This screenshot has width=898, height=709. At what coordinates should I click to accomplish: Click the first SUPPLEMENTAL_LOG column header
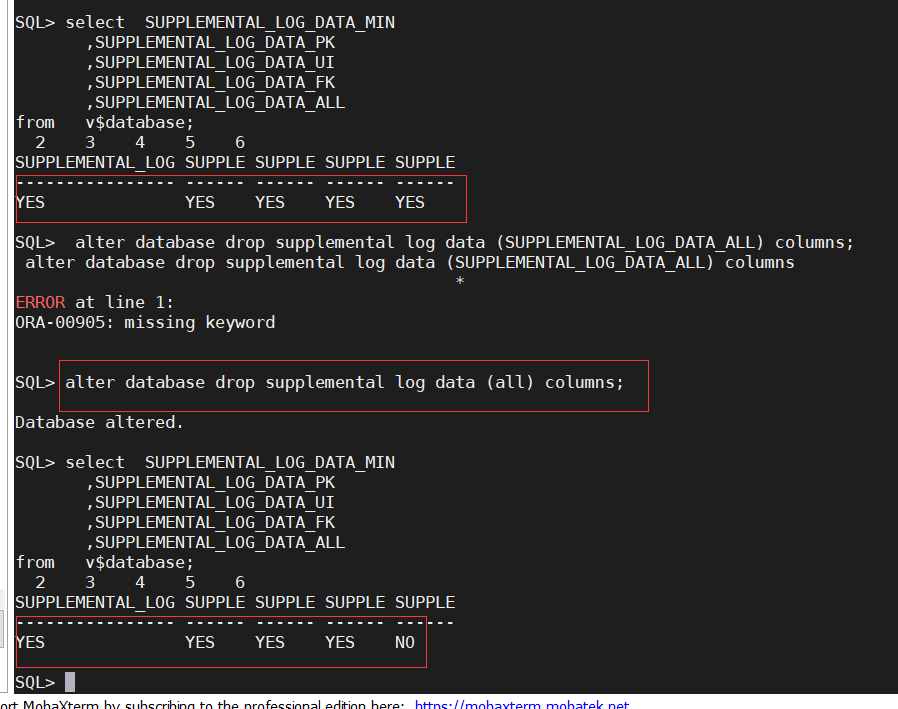pos(95,162)
